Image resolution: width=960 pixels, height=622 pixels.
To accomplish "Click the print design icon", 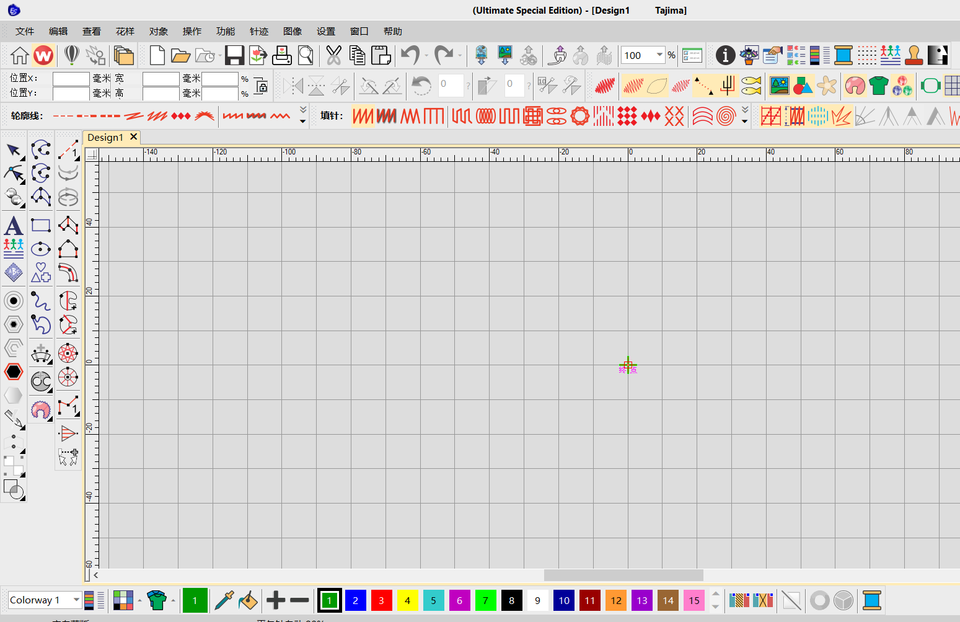I will click(282, 55).
